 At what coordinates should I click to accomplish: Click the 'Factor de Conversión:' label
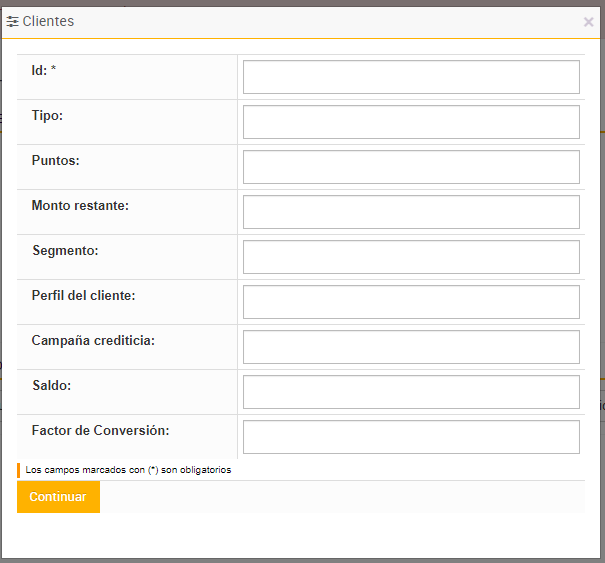click(x=100, y=431)
